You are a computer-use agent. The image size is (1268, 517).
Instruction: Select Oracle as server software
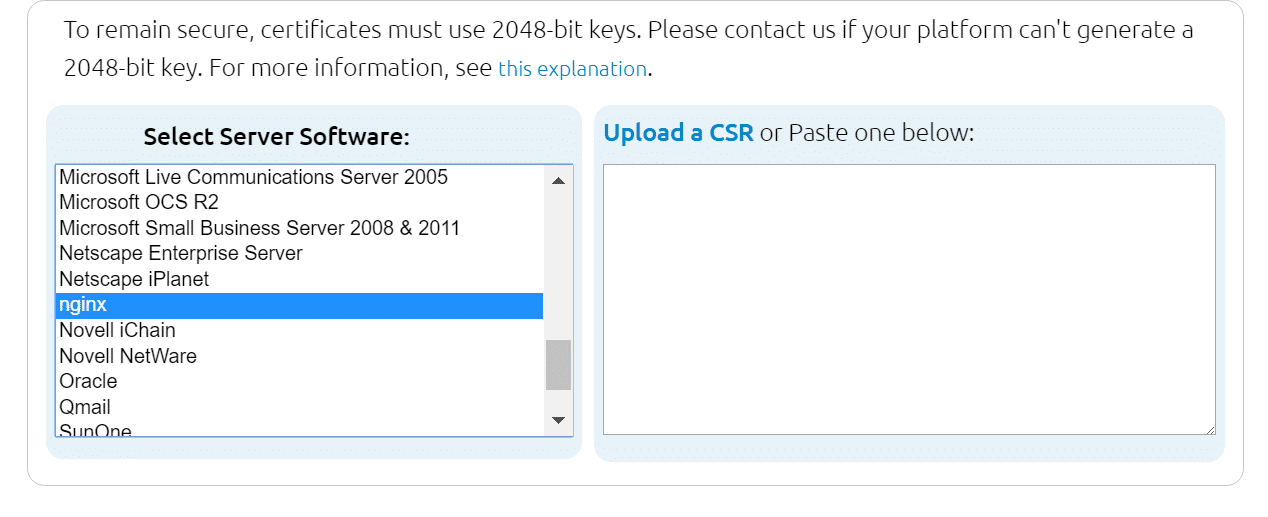click(88, 381)
